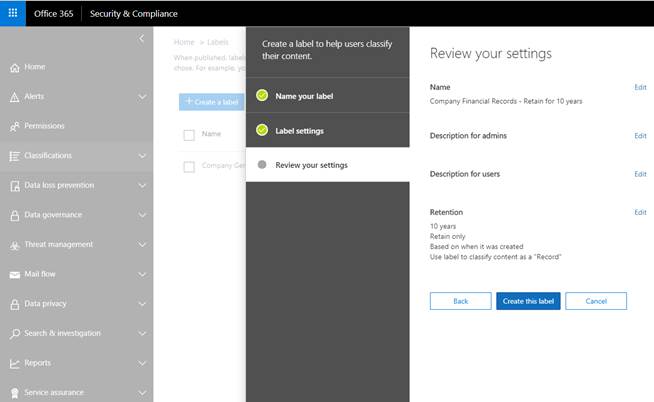654x402 pixels.
Task: Expand the Data governance chevron
Action: point(142,215)
